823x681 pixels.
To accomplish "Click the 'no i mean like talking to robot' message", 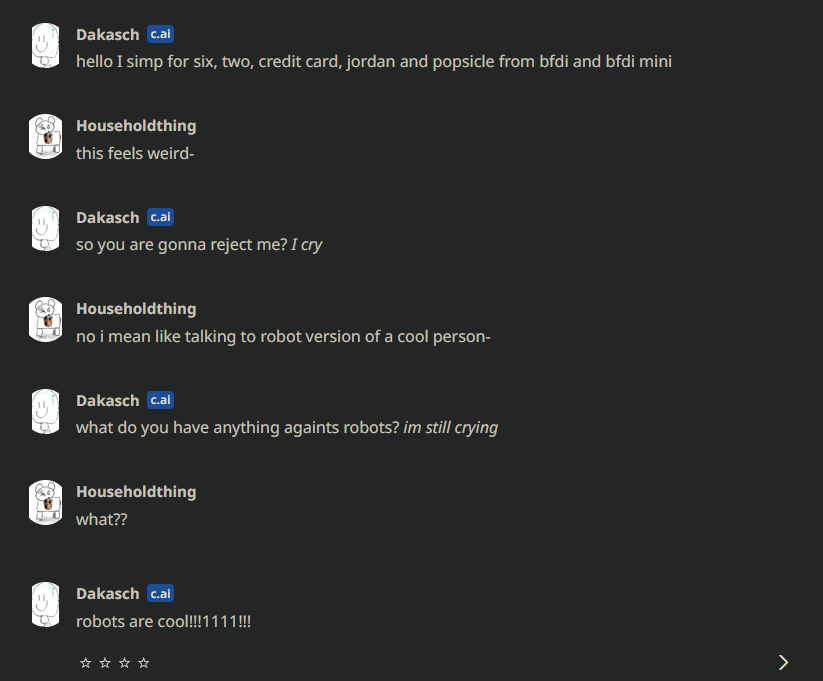I will click(x=283, y=336).
